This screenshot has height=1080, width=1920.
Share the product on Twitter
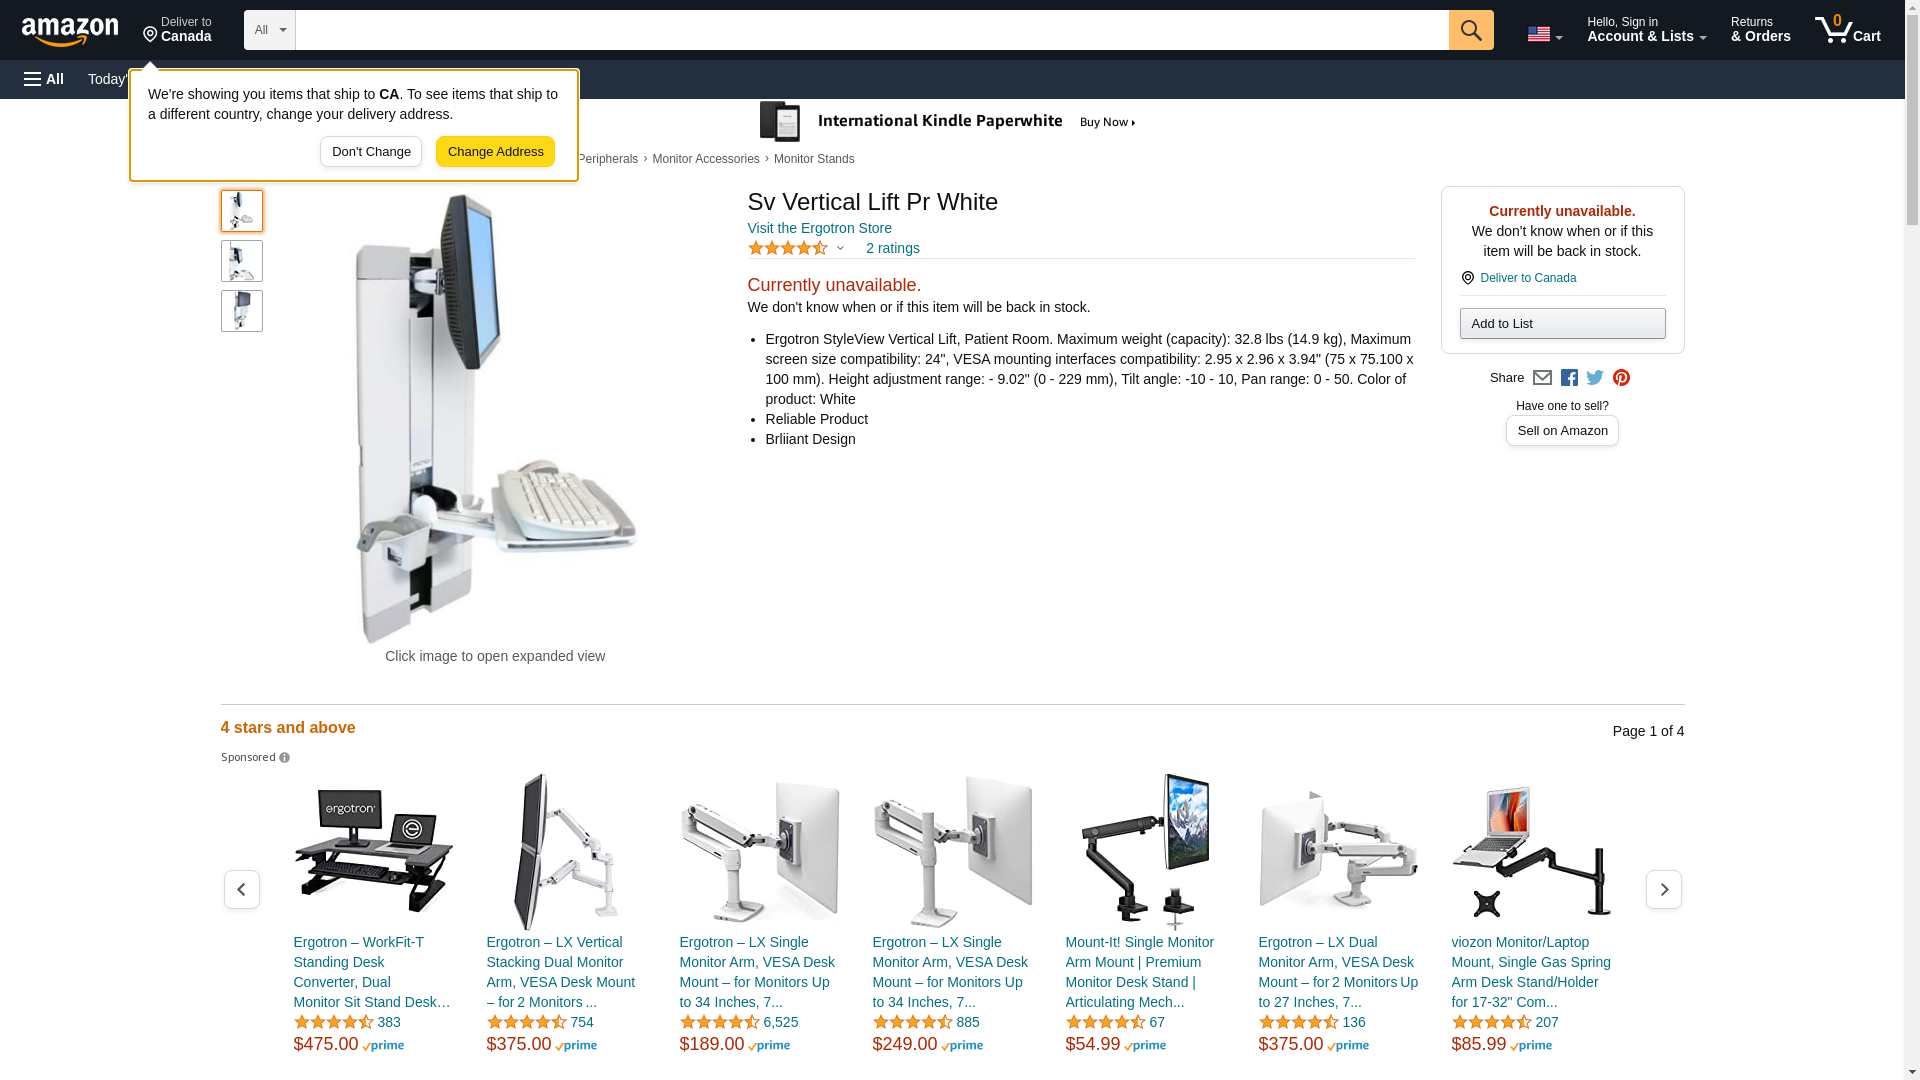pos(1595,378)
